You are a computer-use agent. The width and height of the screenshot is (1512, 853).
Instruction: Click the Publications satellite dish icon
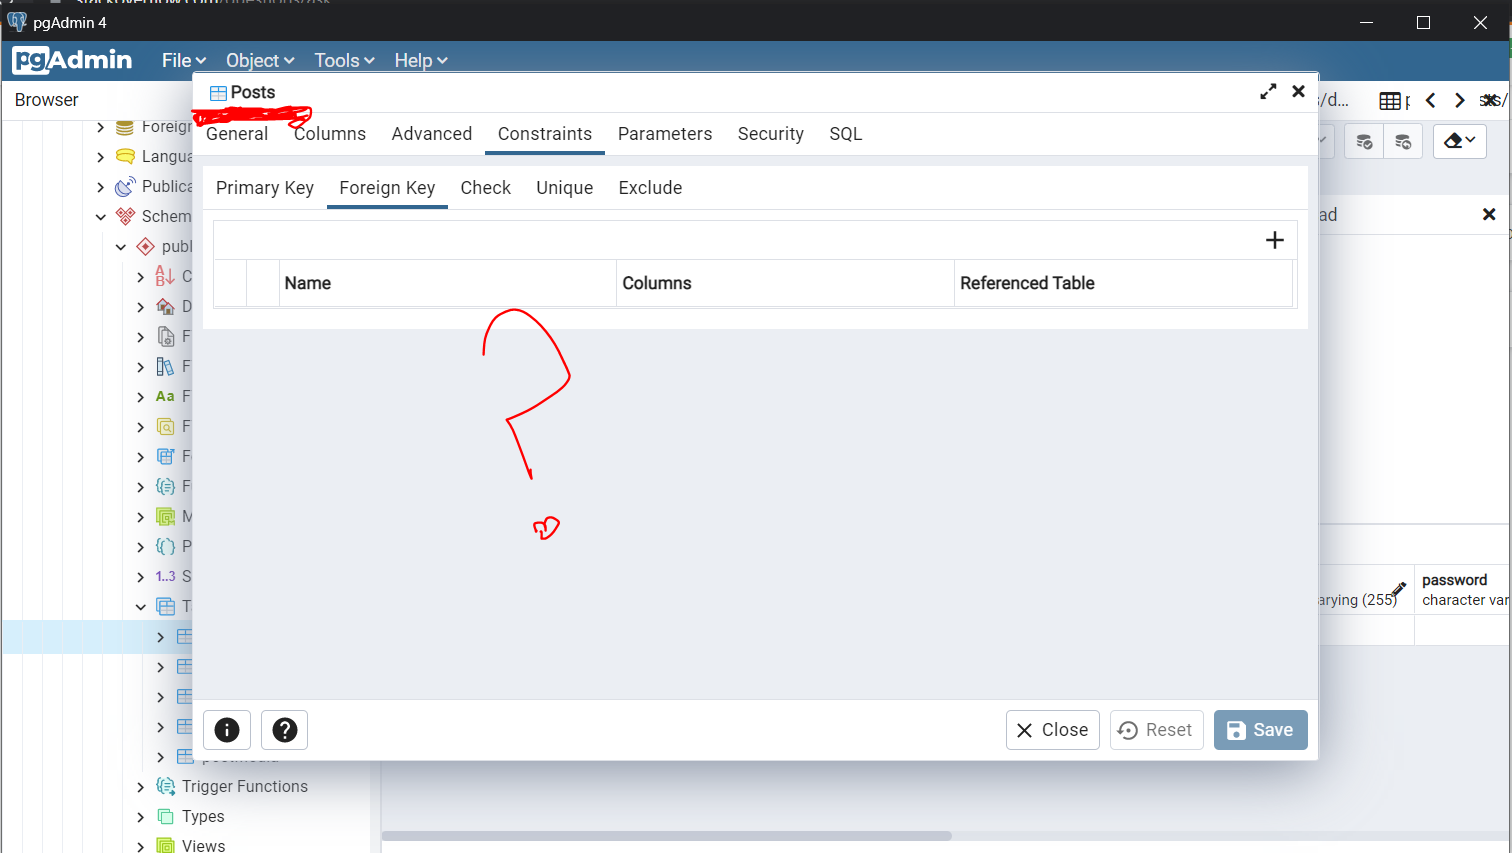[124, 187]
